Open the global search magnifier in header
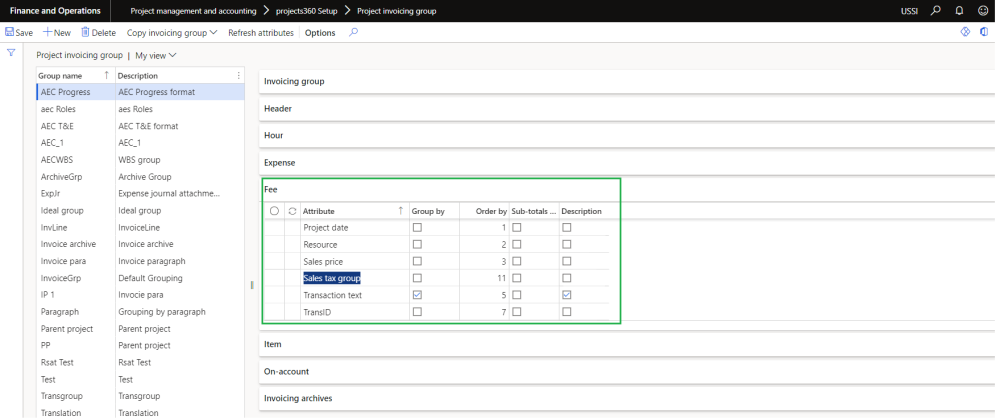Viewport: 1000px width, 420px height. [x=936, y=10]
